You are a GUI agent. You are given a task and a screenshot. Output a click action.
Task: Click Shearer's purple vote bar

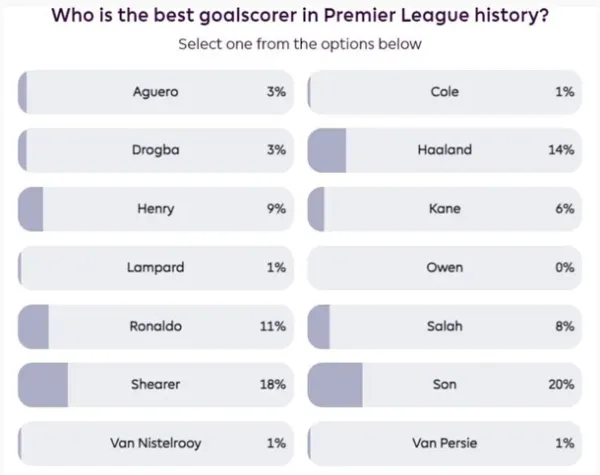pos(43,384)
